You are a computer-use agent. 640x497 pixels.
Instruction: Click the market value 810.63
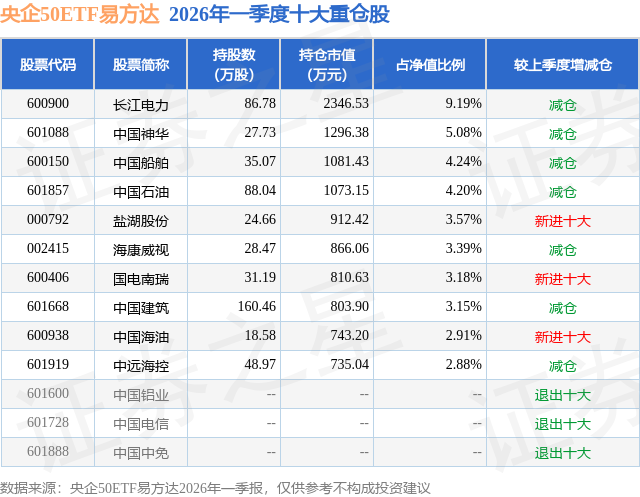pyautogui.click(x=349, y=277)
